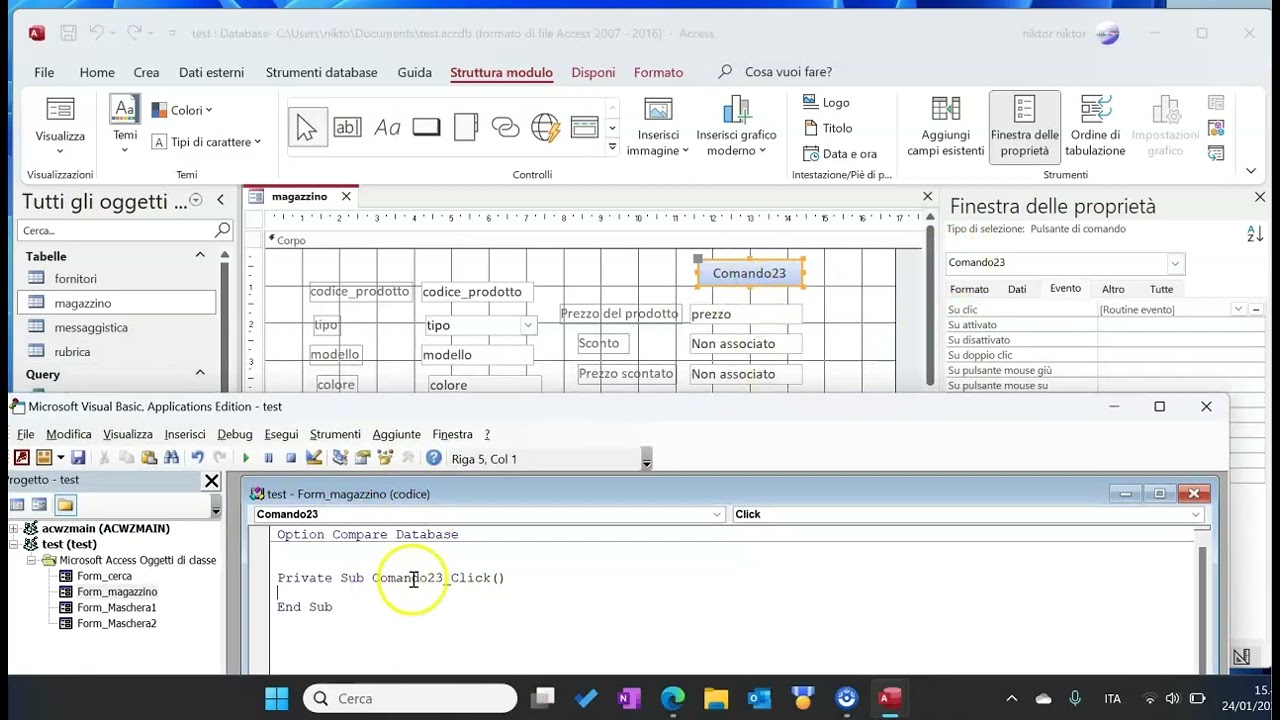Open Properties window icon in VBA toolbar
This screenshot has height=720, width=1280.
[362, 458]
